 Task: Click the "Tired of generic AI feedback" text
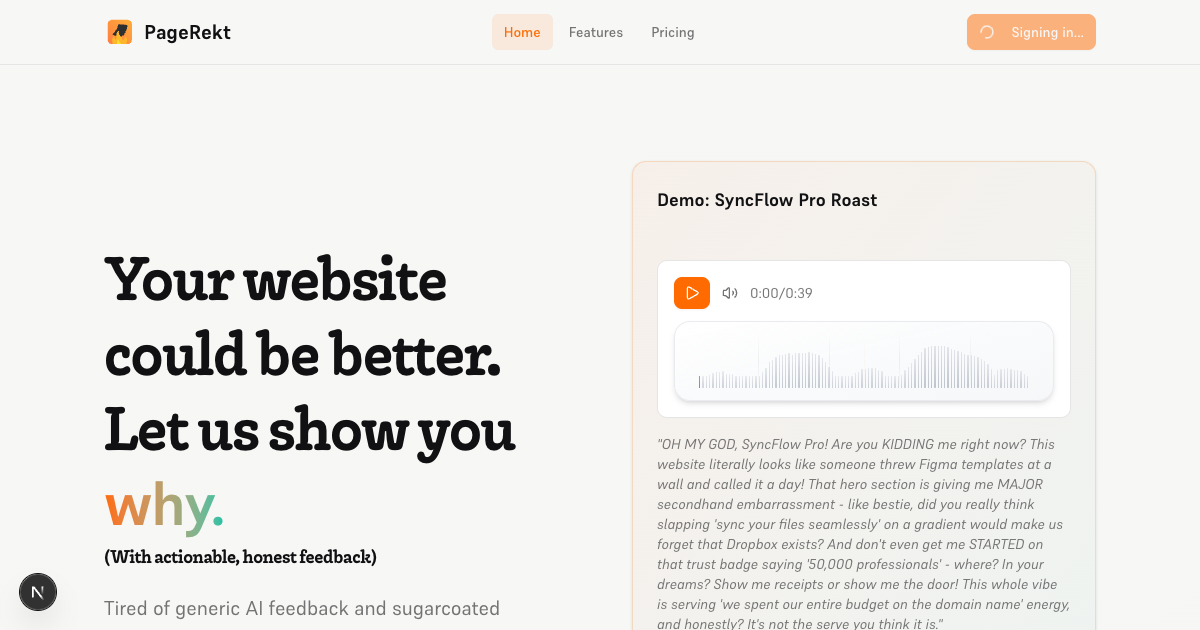301,608
